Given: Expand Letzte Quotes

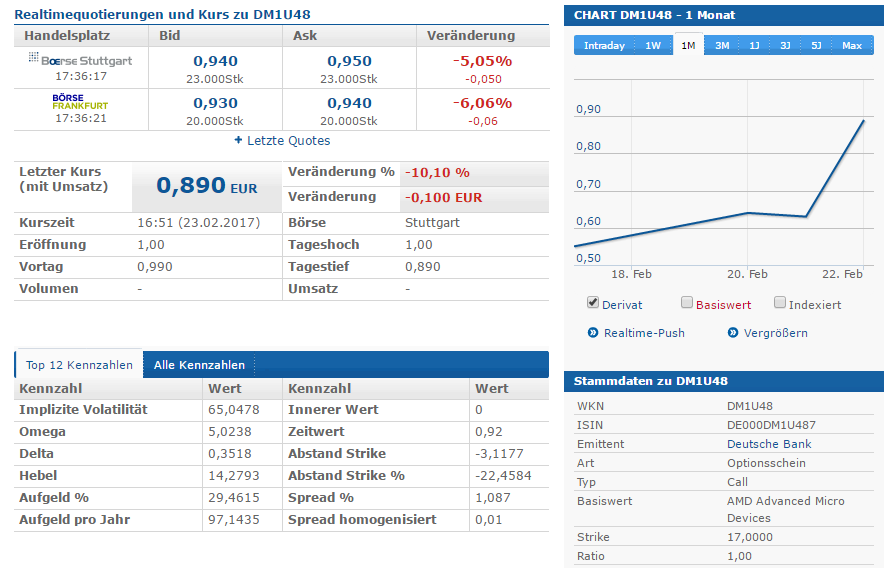Looking at the screenshot, I should click(x=288, y=141).
